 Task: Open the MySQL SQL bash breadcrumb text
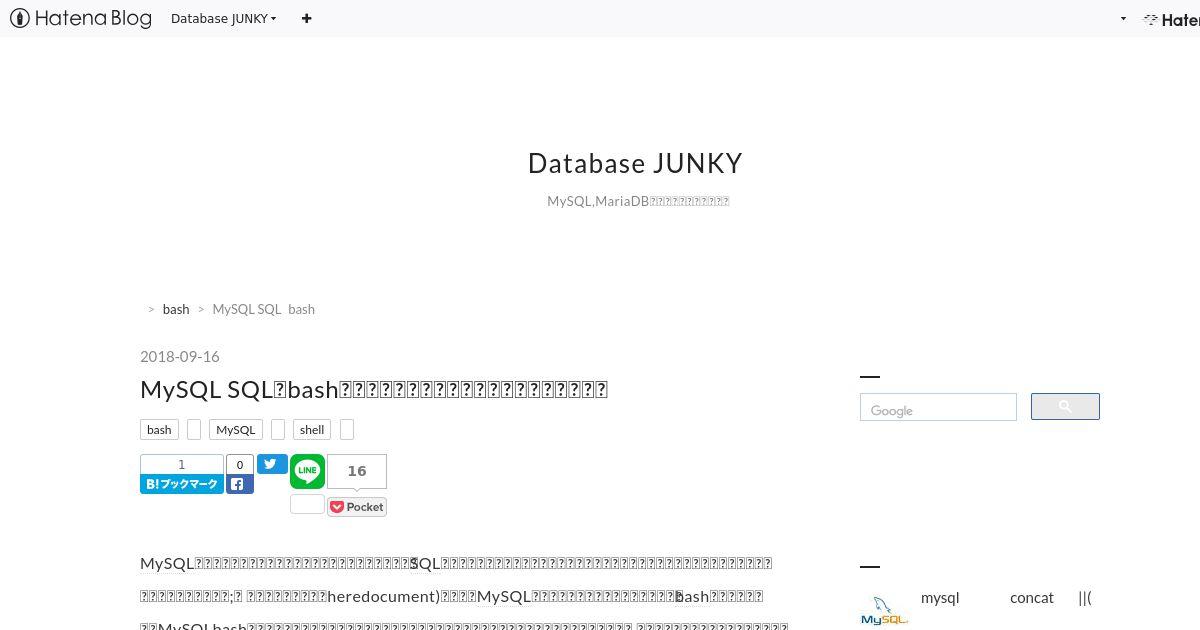(x=264, y=309)
